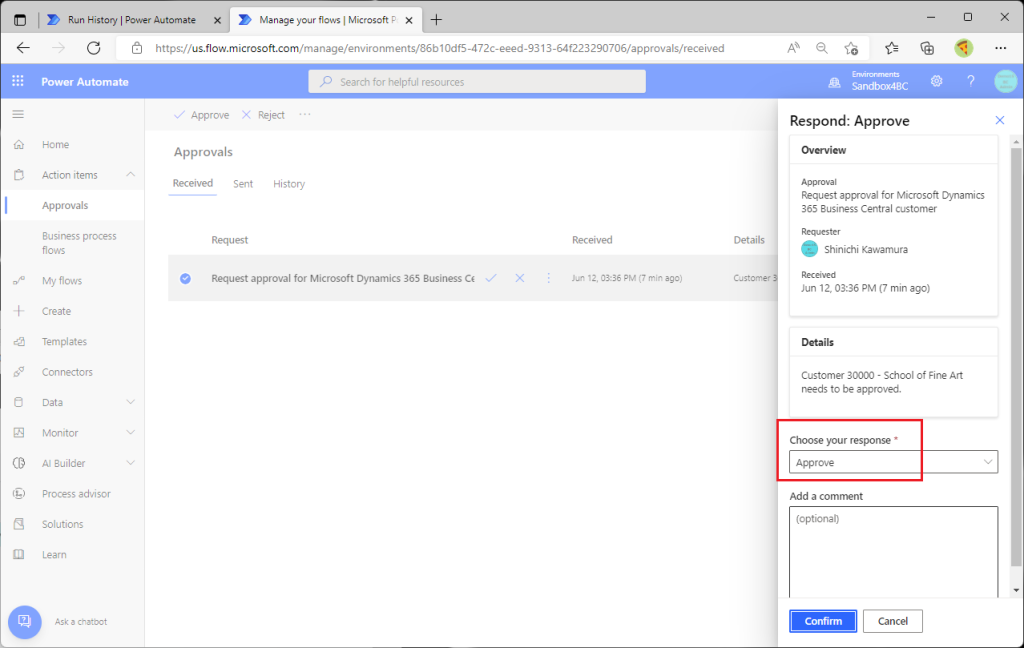The height and width of the screenshot is (648, 1024).
Task: Refresh the page
Action: (x=94, y=48)
